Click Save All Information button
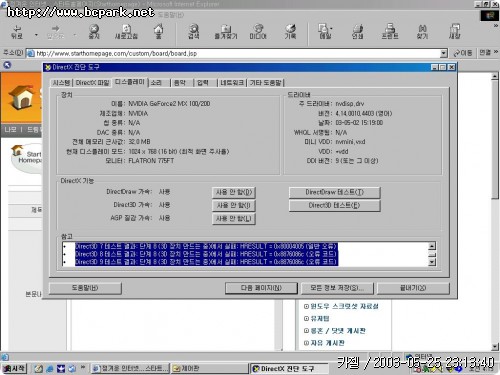This screenshot has width=500, height=375. point(337,288)
